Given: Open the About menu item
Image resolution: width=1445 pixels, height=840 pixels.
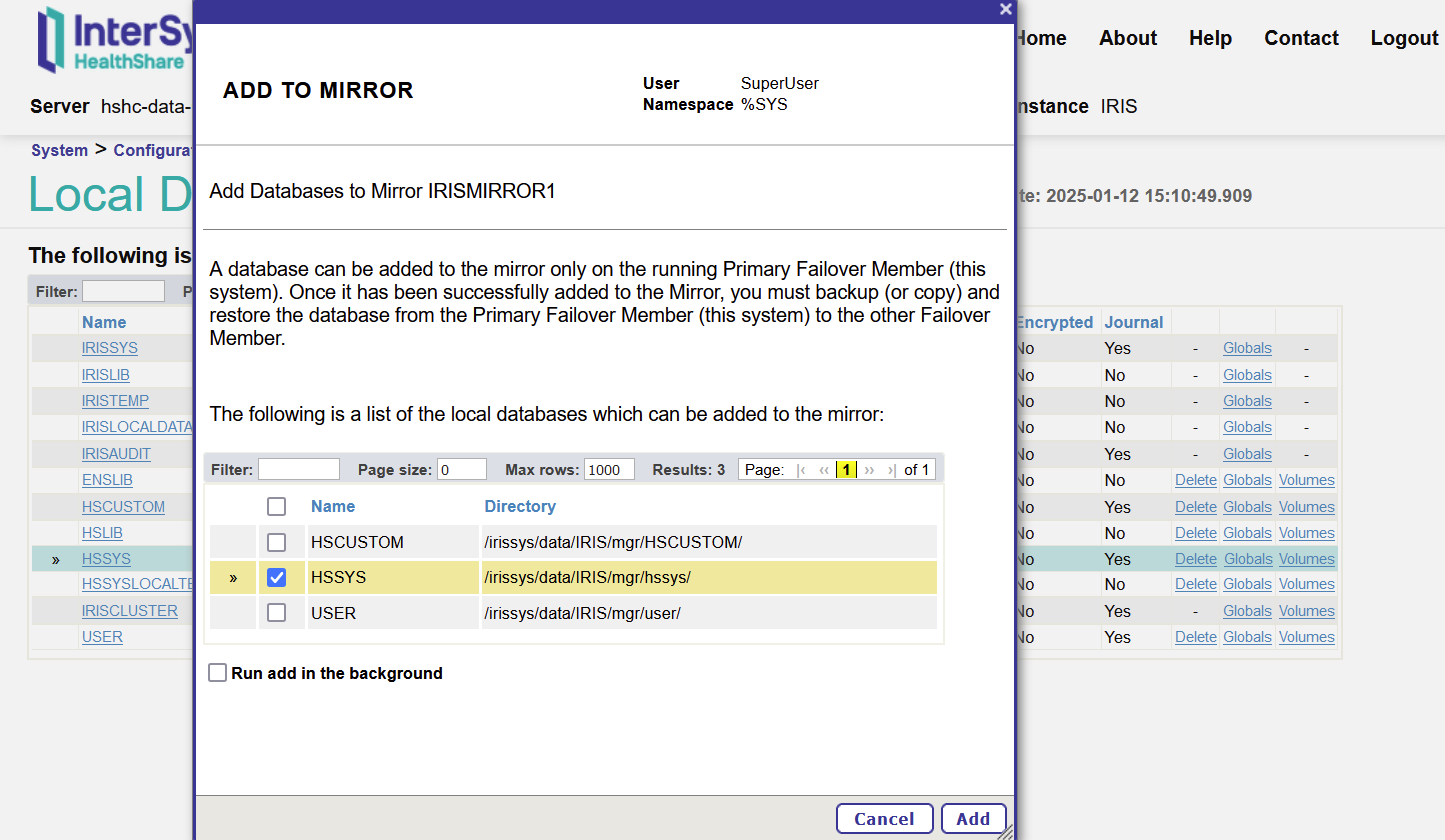Looking at the screenshot, I should pyautogui.click(x=1127, y=38).
